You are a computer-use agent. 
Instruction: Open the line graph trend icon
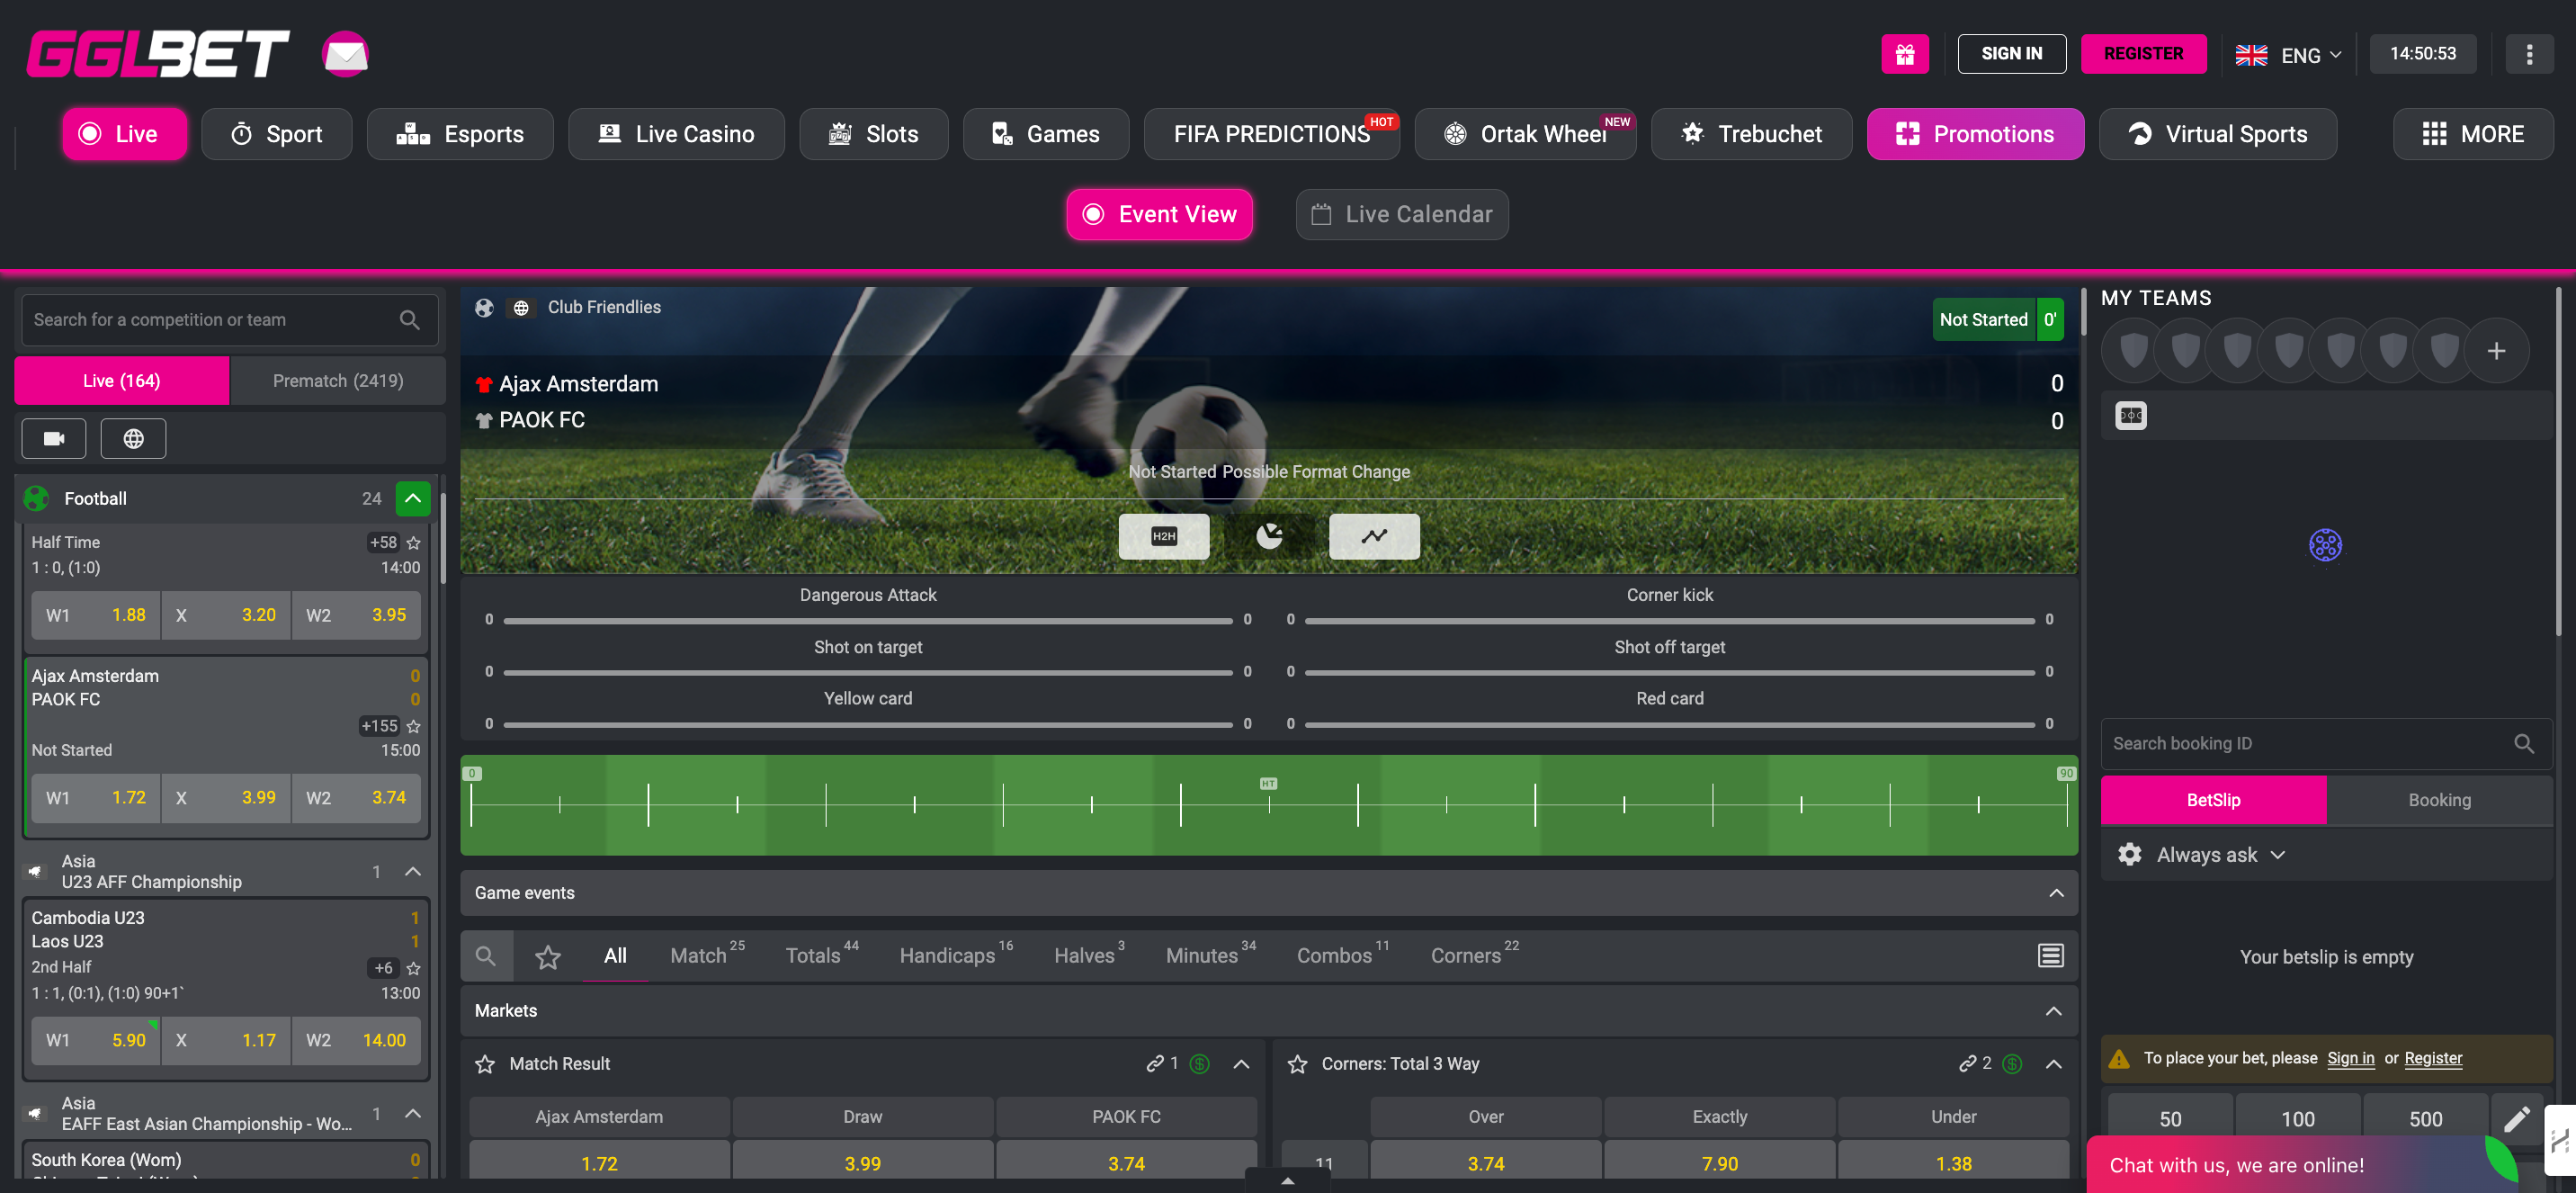click(1374, 537)
